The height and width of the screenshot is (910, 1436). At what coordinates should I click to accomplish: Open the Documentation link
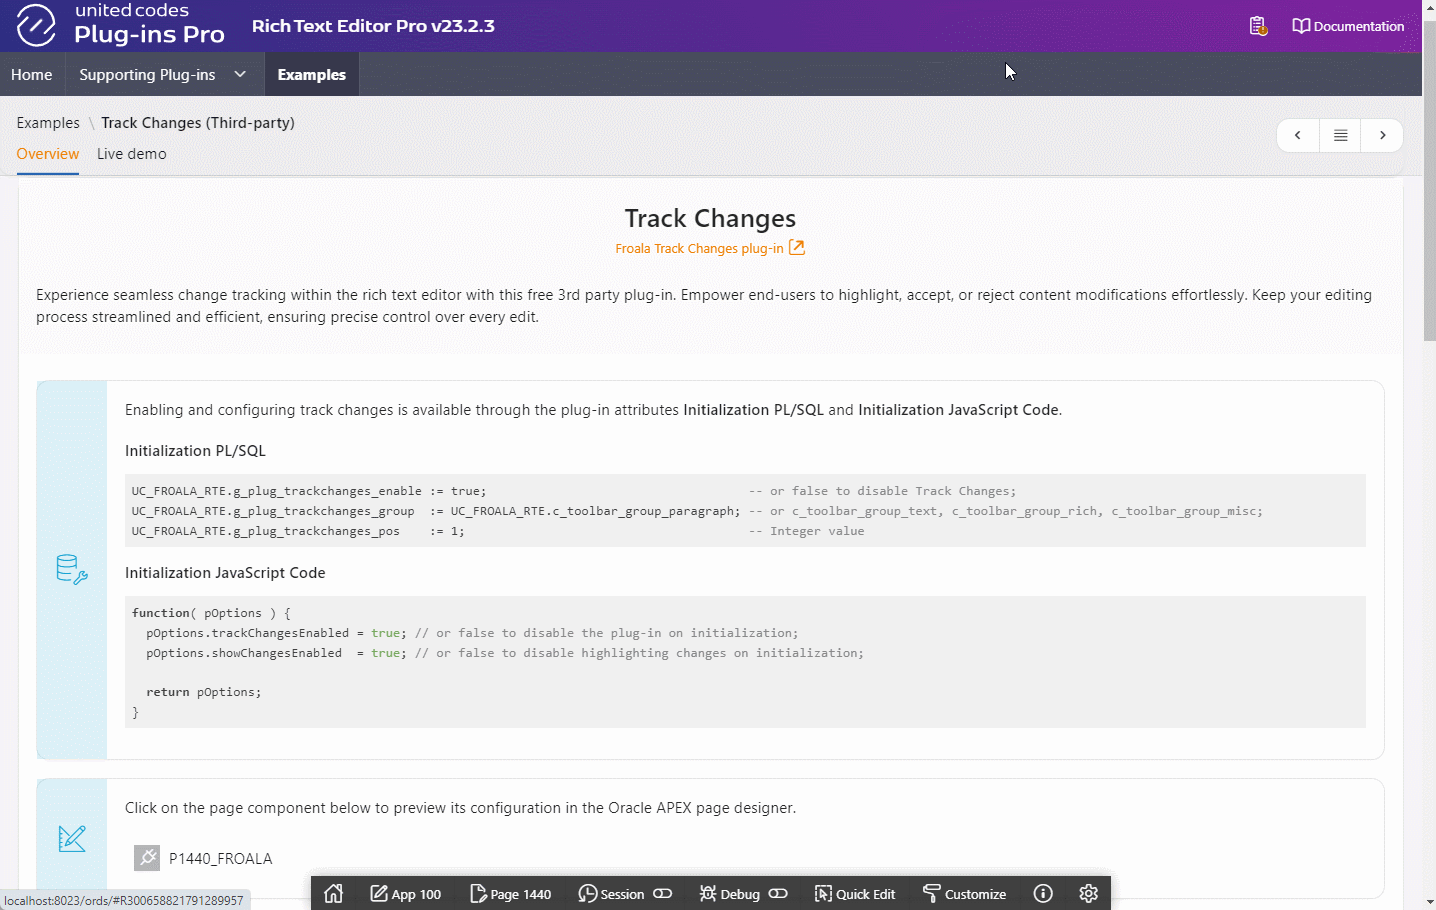[1348, 26]
